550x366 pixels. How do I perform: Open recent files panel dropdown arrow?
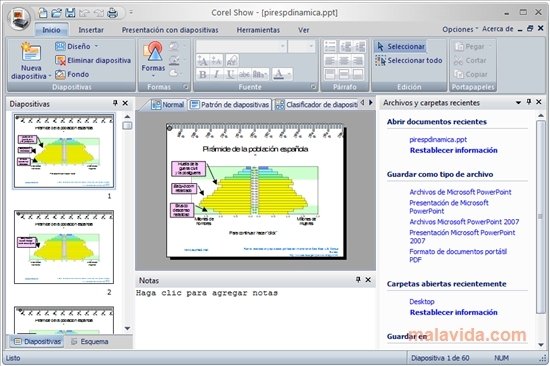coord(518,103)
